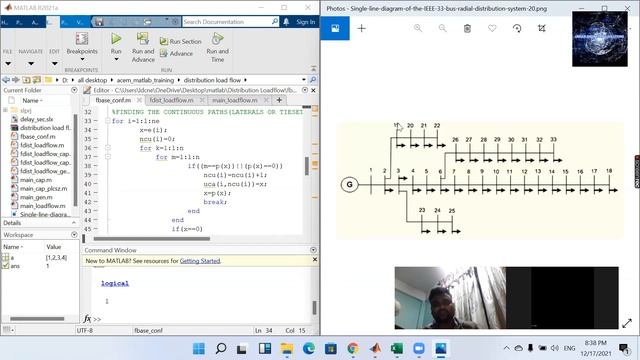Viewport: 640px width, 360px height.
Task: Click the Workspace horizontal scrollbar
Action: click(x=37, y=318)
